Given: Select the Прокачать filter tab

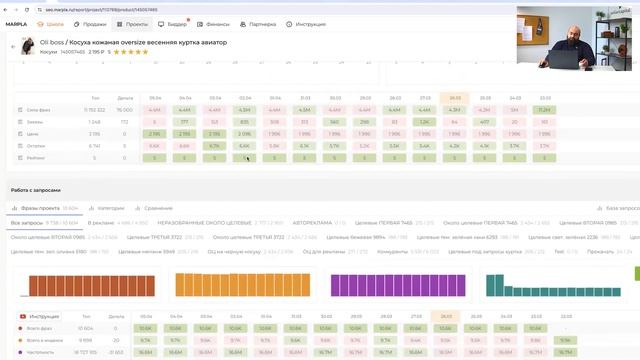Looking at the screenshot, I should 610,252.
